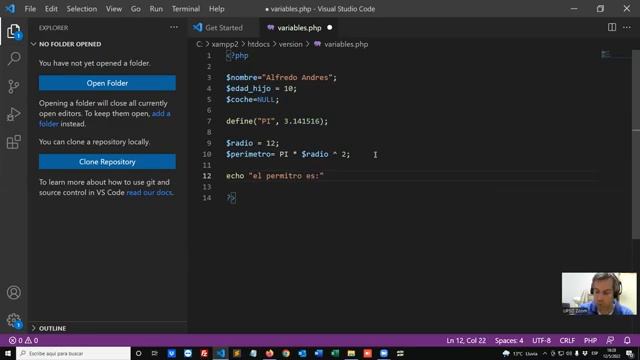Click the taskbar clock and date
Viewport: 640px width, 360px height.
pyautogui.click(x=611, y=353)
